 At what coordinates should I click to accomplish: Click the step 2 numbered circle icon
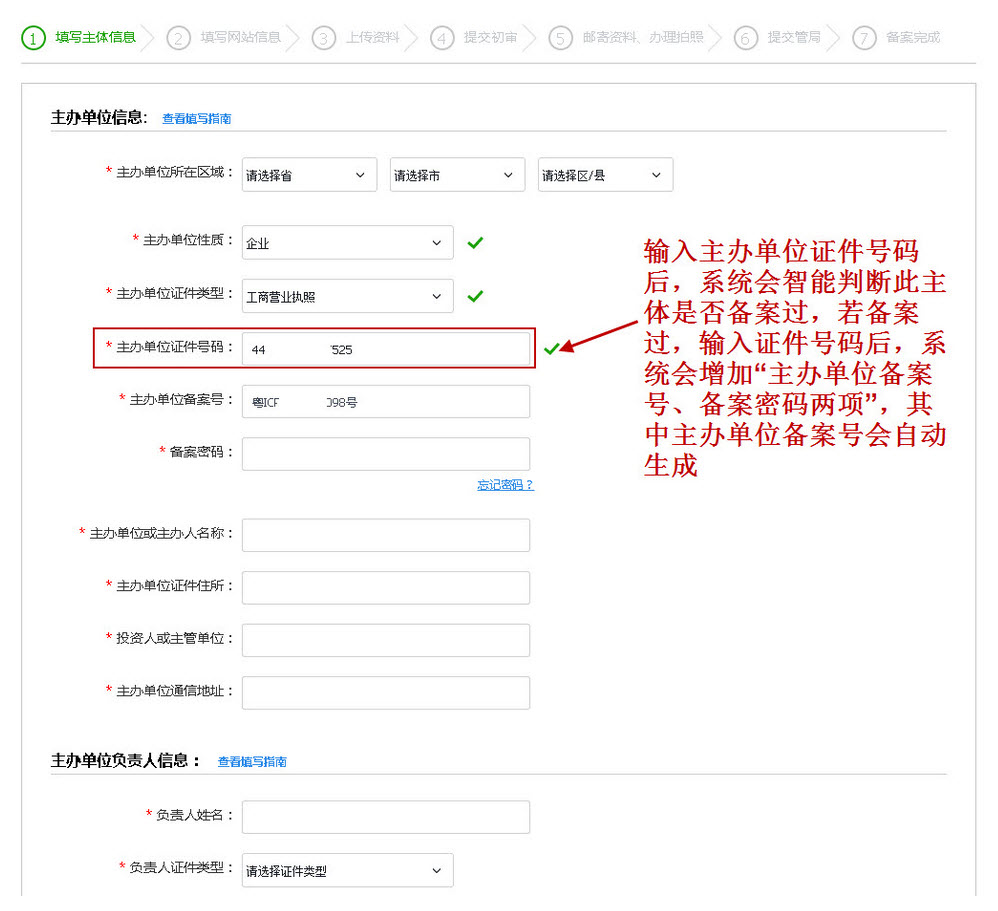(x=179, y=38)
